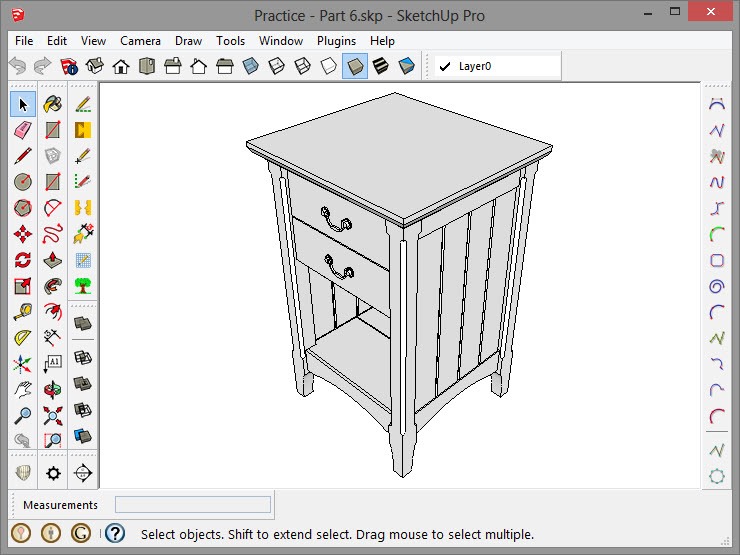Viewport: 740px width, 555px height.
Task: Pick the Tape Measure tool
Action: tap(23, 312)
